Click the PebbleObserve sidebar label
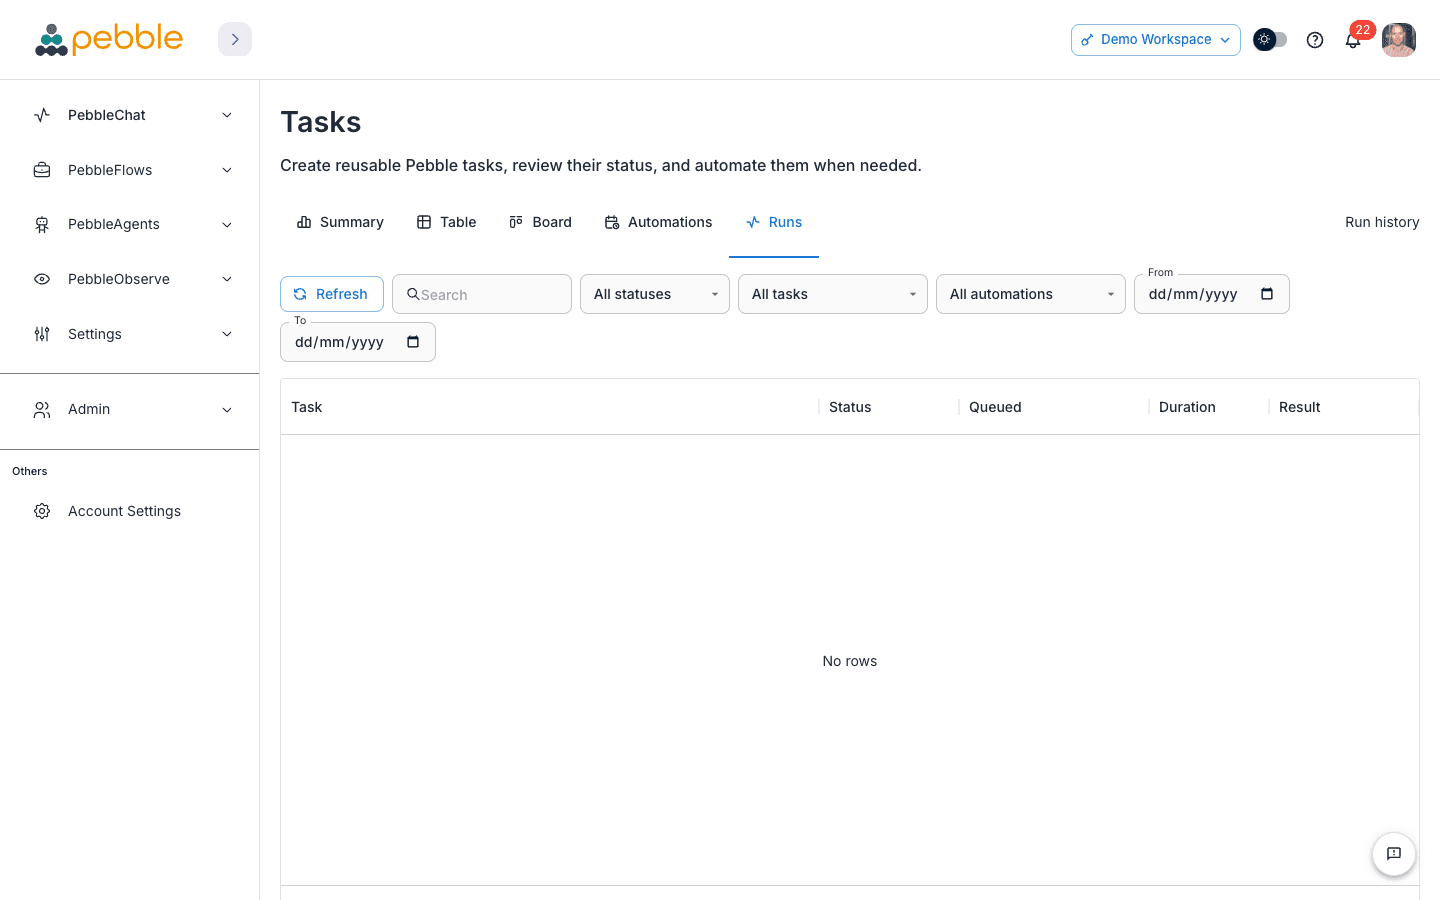This screenshot has height=900, width=1440. (x=119, y=279)
